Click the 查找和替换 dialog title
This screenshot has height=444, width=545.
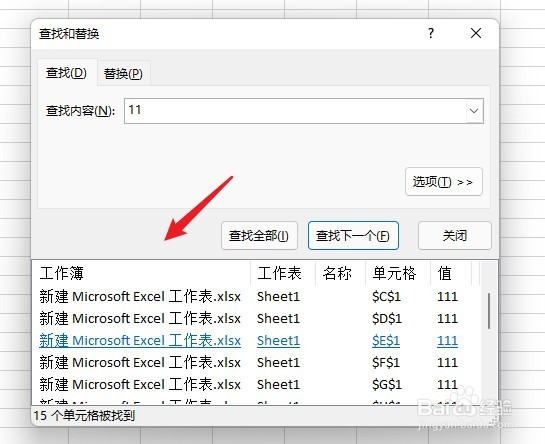tap(69, 34)
